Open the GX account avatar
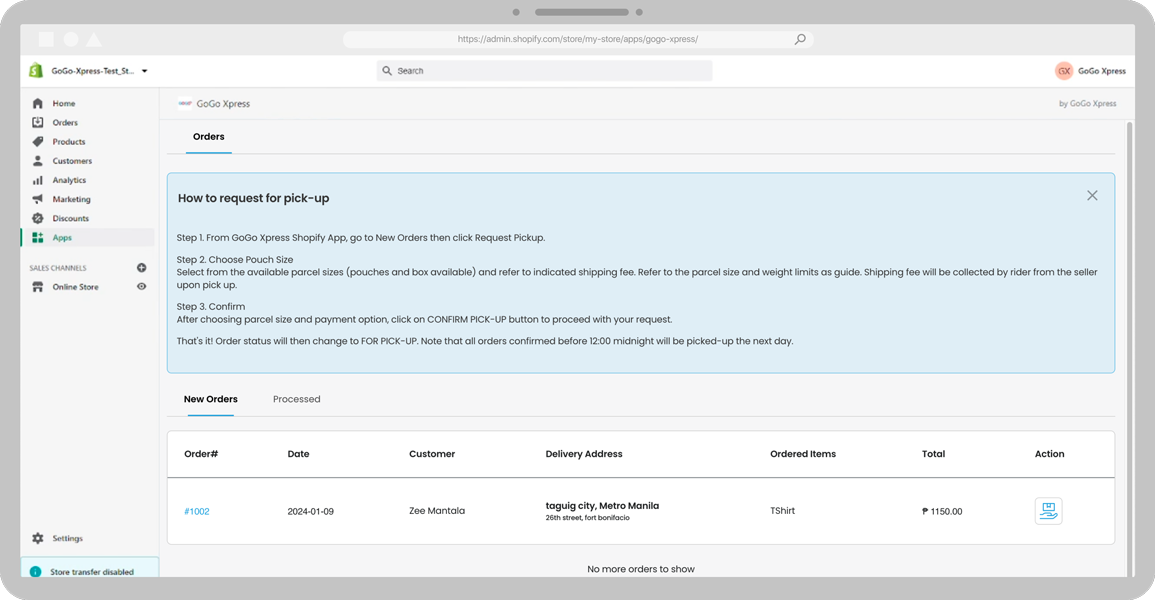The width and height of the screenshot is (1155, 600). [x=1064, y=71]
